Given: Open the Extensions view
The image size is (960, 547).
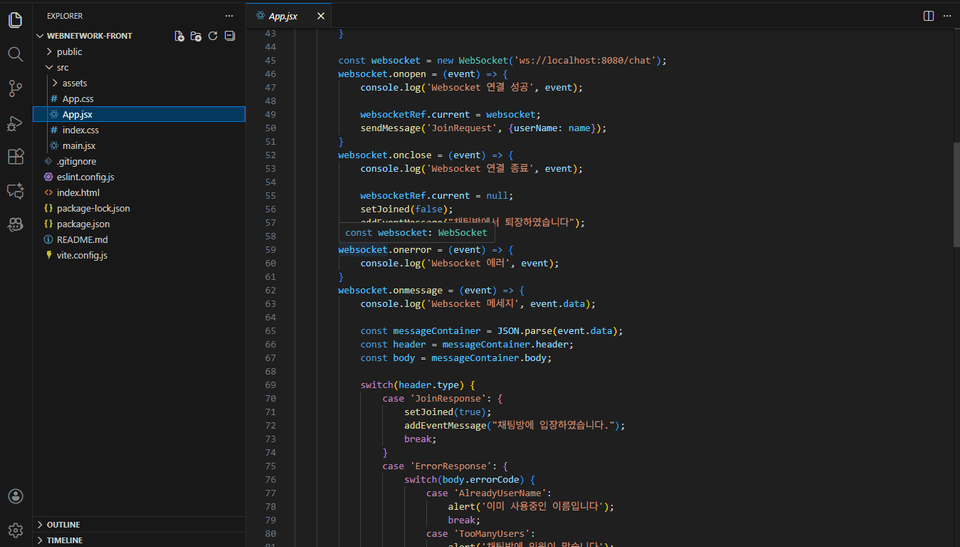Looking at the screenshot, I should click(15, 157).
